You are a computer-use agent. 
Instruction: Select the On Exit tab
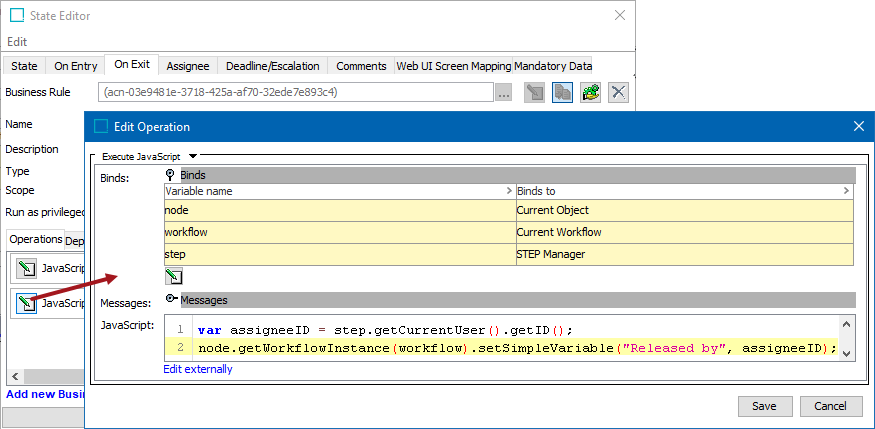click(x=132, y=64)
